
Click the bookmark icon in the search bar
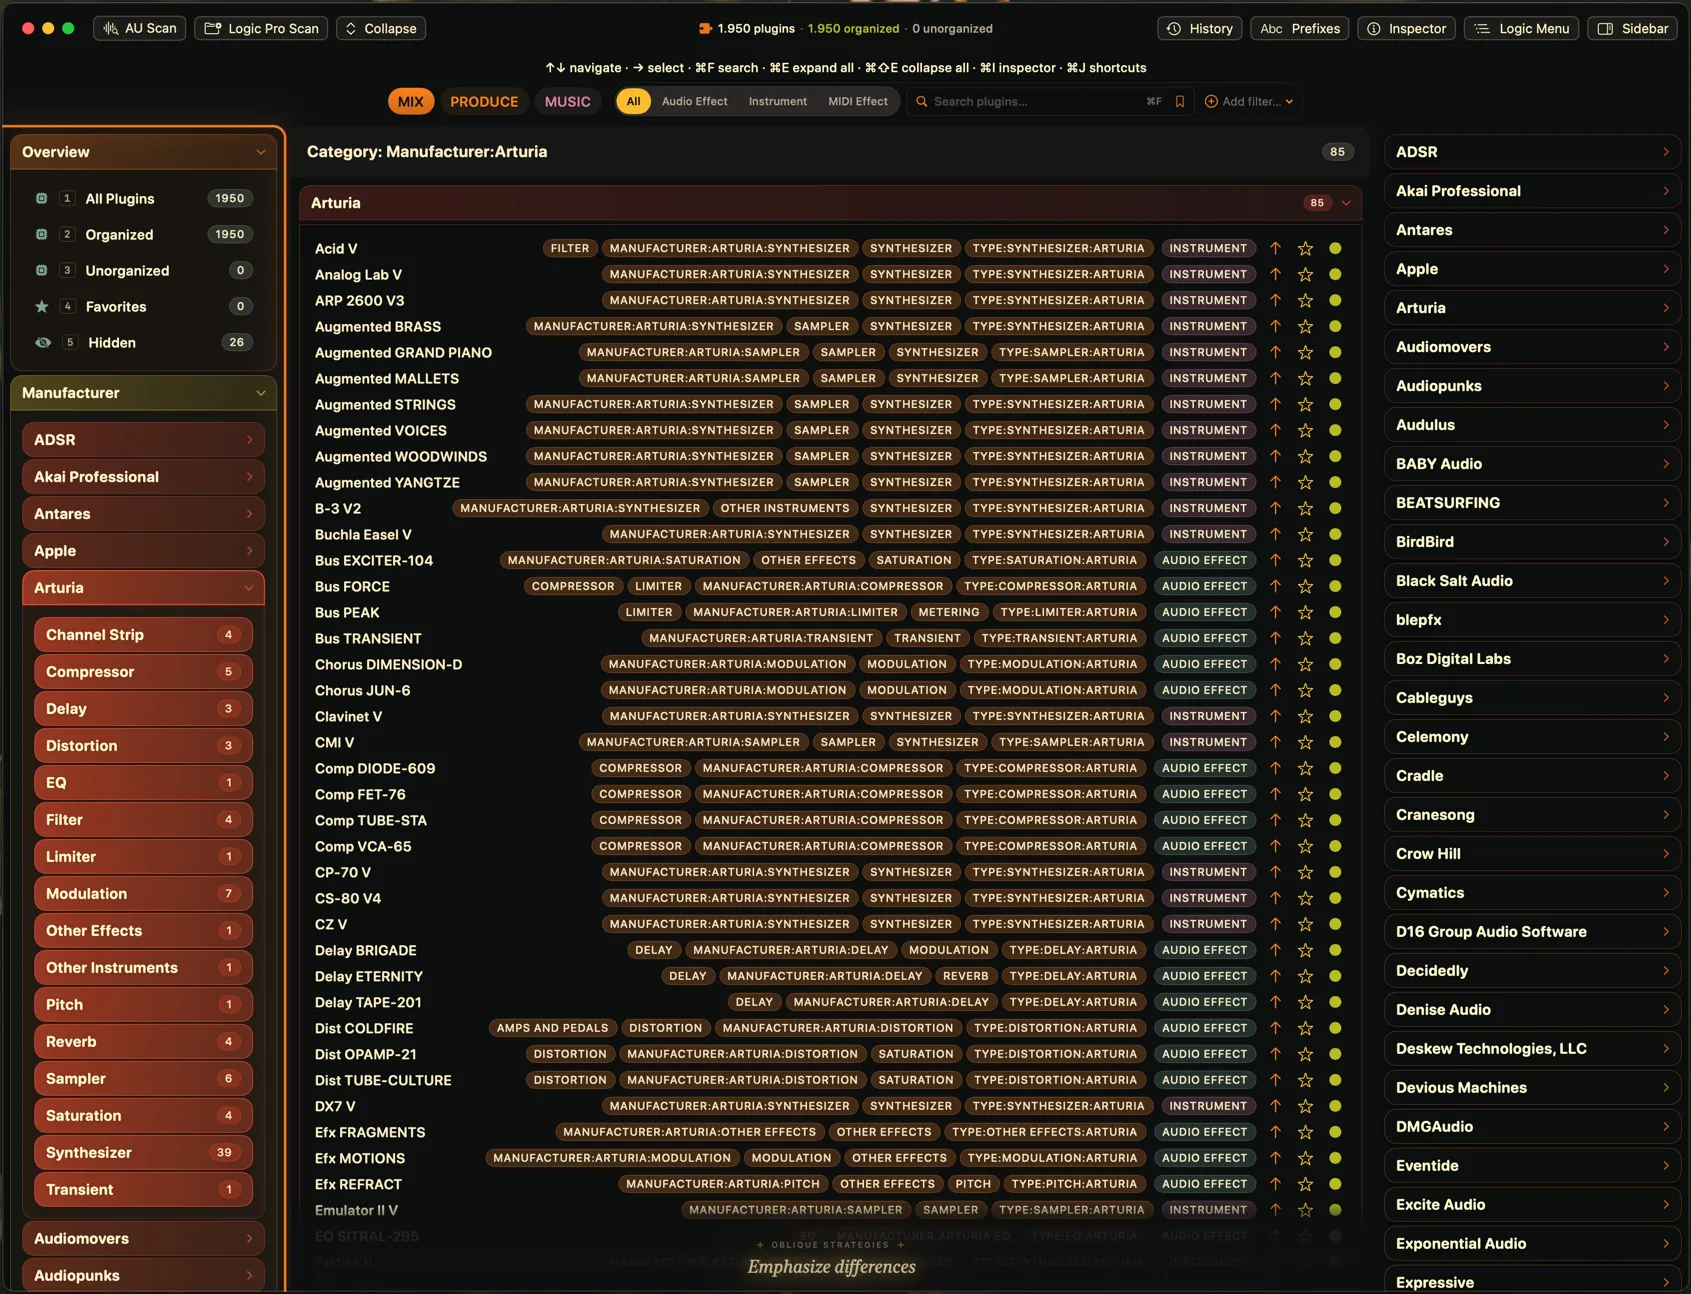tap(1180, 102)
